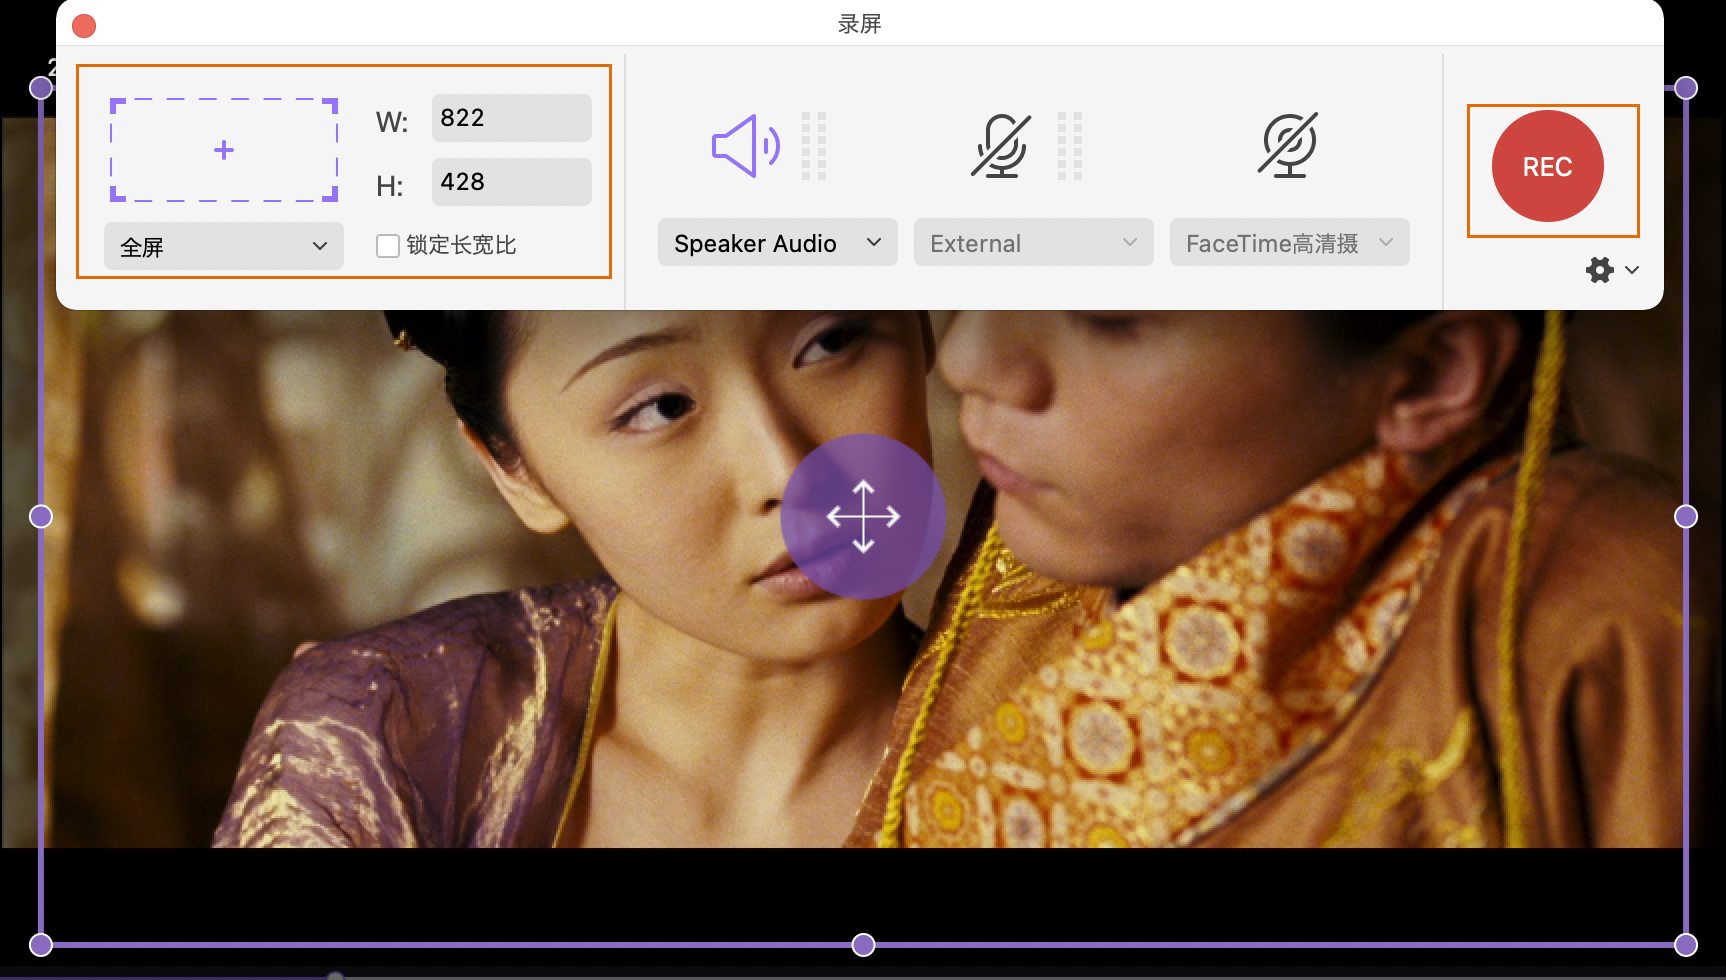Open the FaceTime高清摄 camera dropdown
This screenshot has width=1726, height=980.
click(1290, 243)
